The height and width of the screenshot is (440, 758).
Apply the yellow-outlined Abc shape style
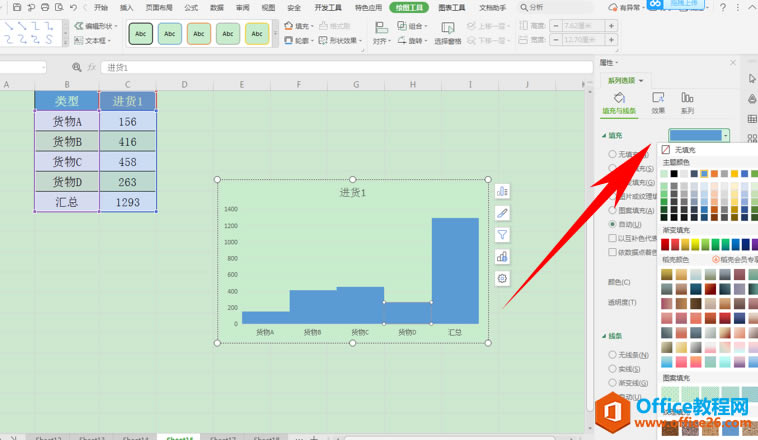click(257, 34)
